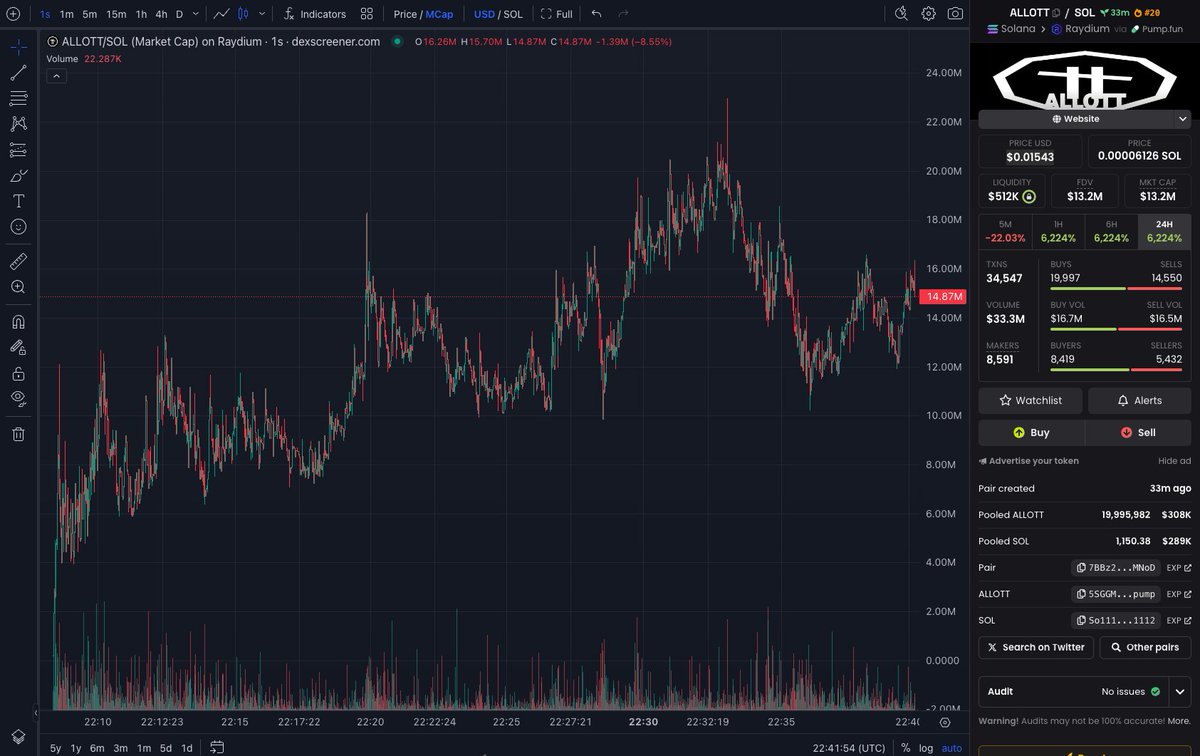Expand the chevron beside the Website button
This screenshot has width=1200, height=756.
click(1182, 119)
